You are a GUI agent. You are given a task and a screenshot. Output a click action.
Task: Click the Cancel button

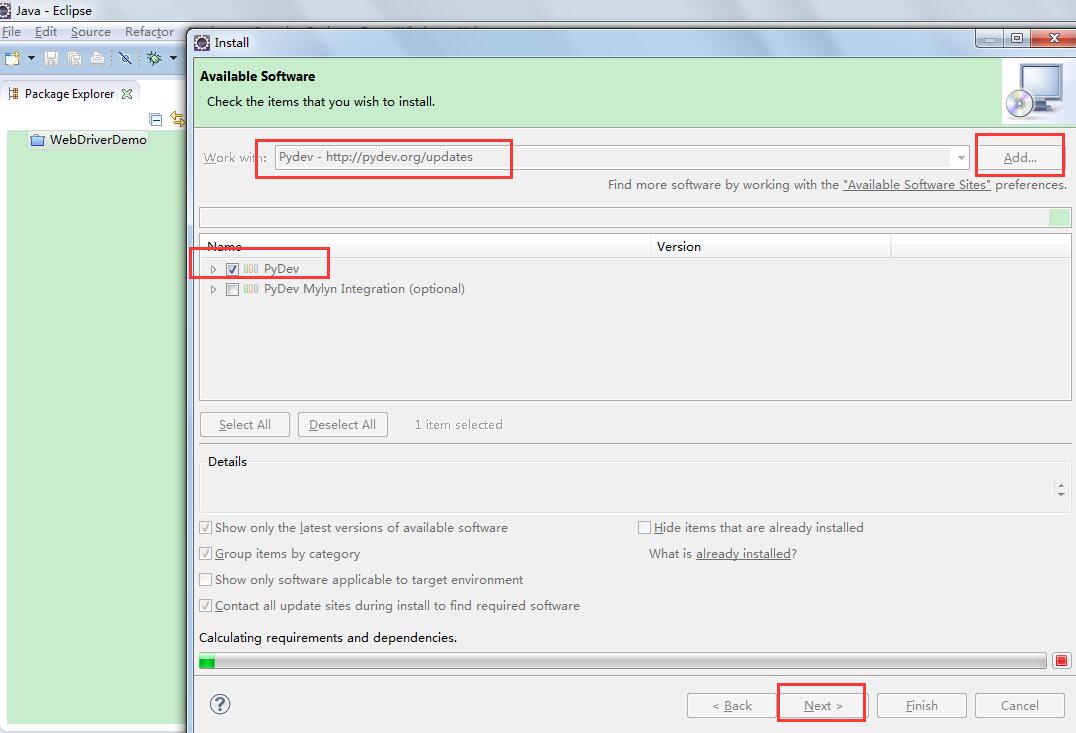pos(1019,706)
